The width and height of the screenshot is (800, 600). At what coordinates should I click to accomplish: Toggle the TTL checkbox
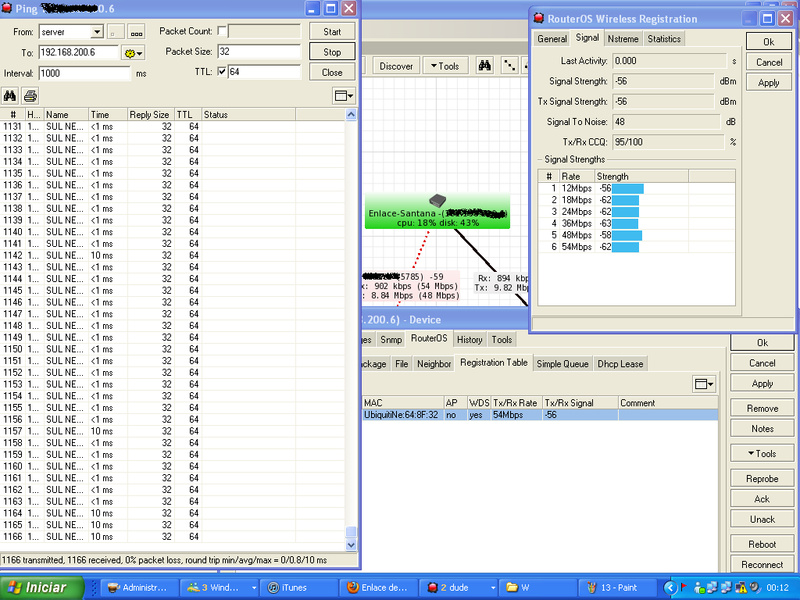tap(222, 72)
